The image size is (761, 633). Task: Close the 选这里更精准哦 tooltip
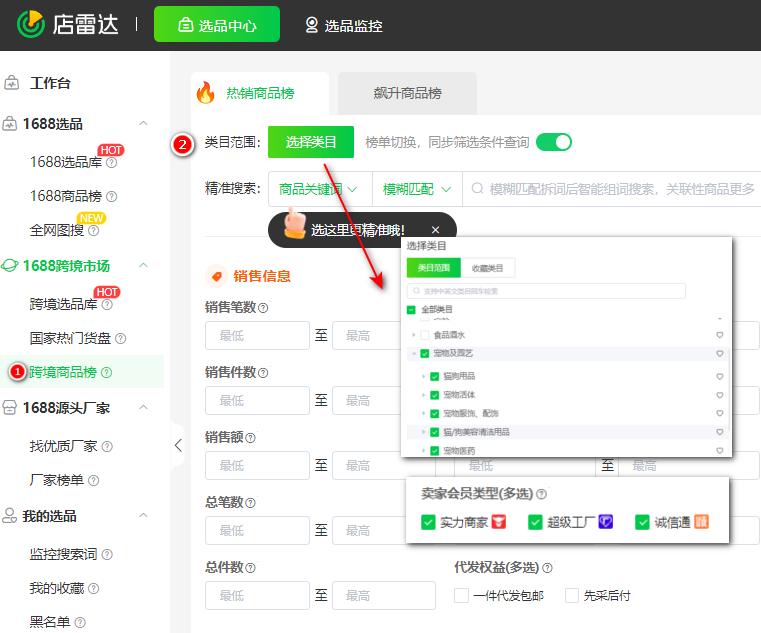click(x=435, y=230)
